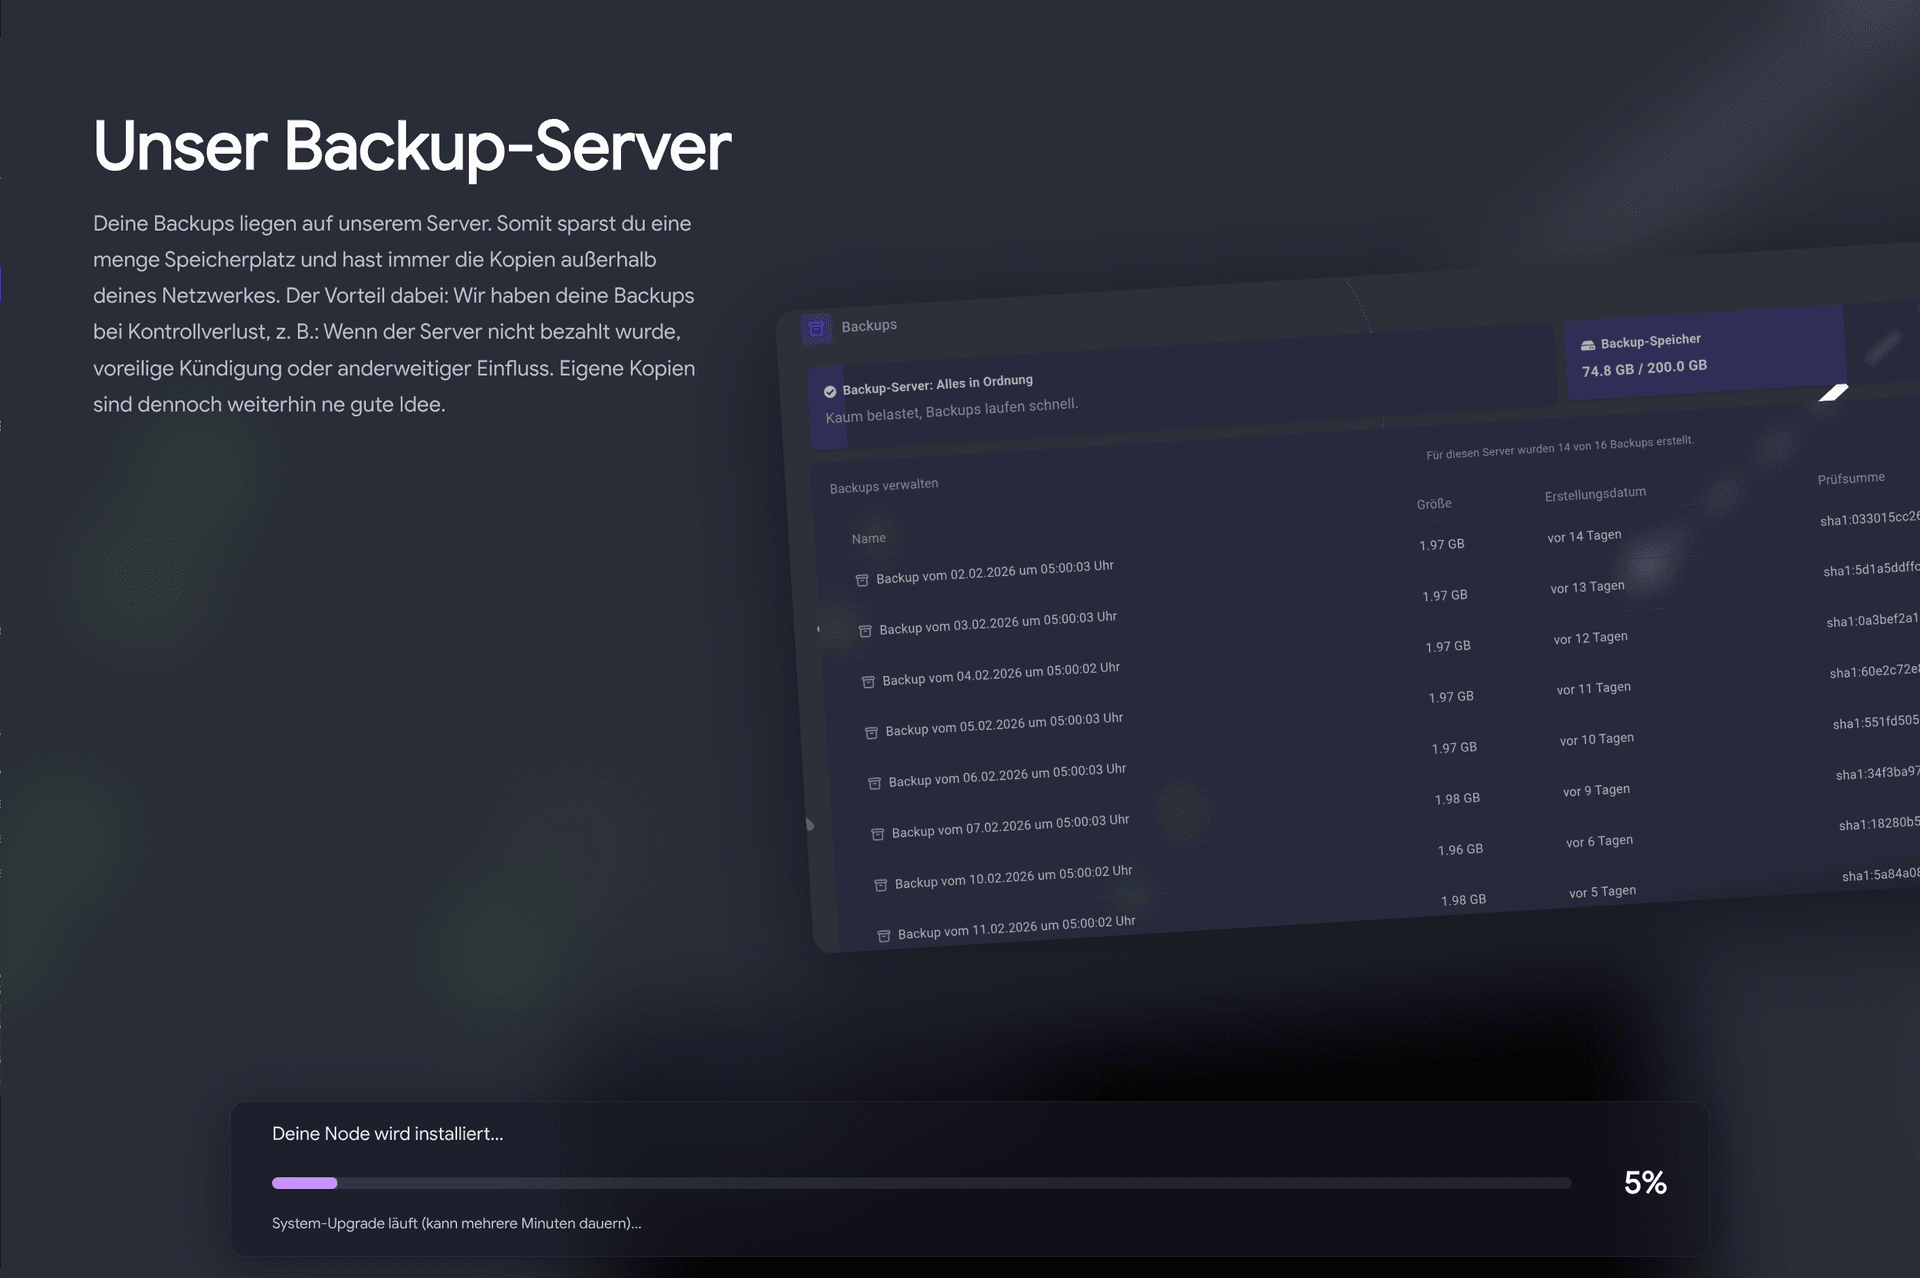The image size is (1920, 1278).
Task: Click checksum starting sha1:60e2c72e
Action: 1874,671
